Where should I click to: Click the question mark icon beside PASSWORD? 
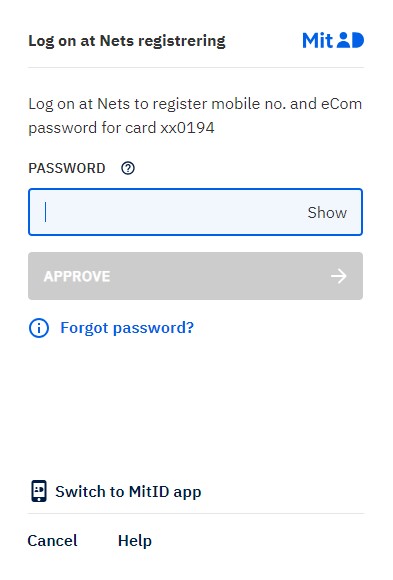(128, 168)
